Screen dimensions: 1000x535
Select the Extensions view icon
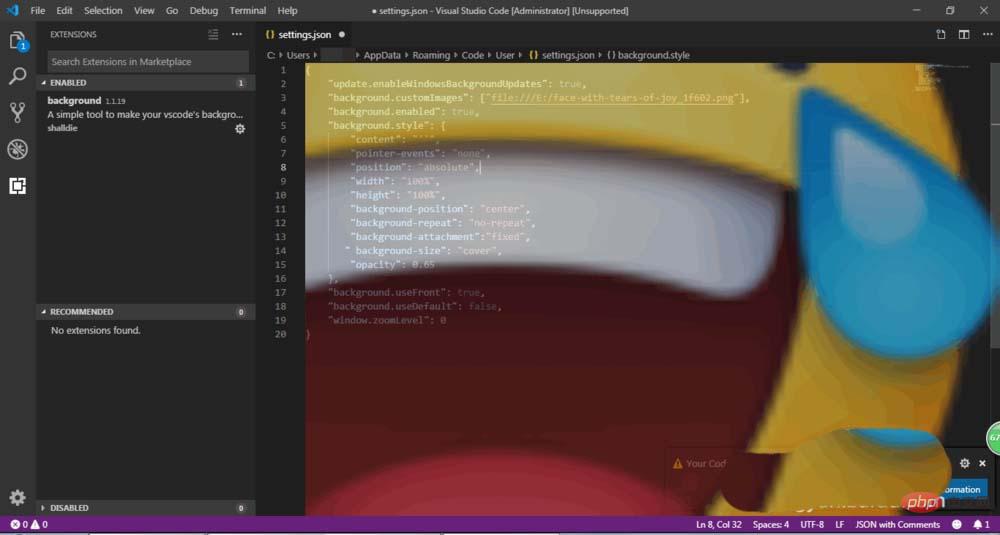point(18,186)
